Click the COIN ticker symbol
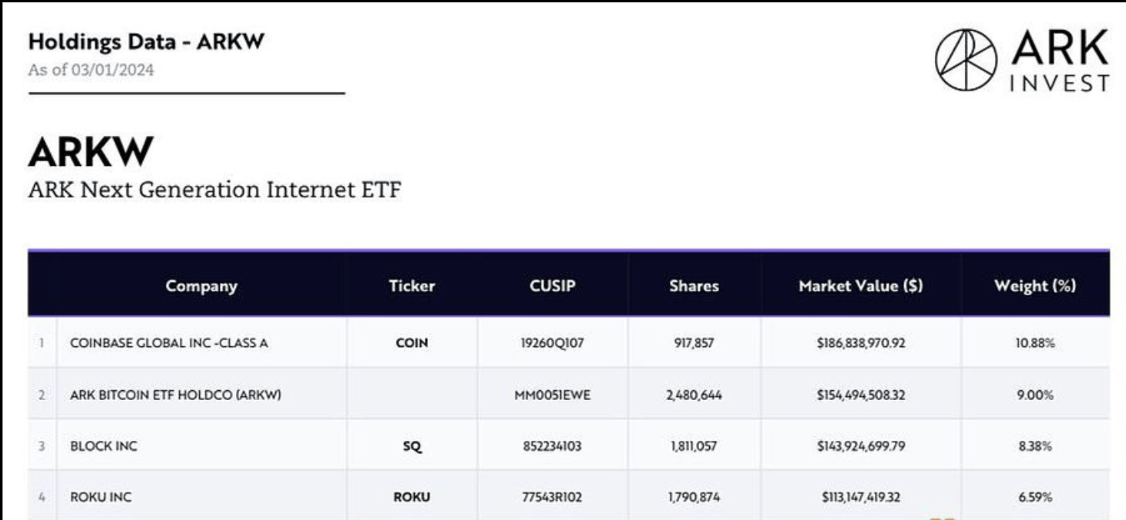This screenshot has width=1126, height=520. point(412,343)
